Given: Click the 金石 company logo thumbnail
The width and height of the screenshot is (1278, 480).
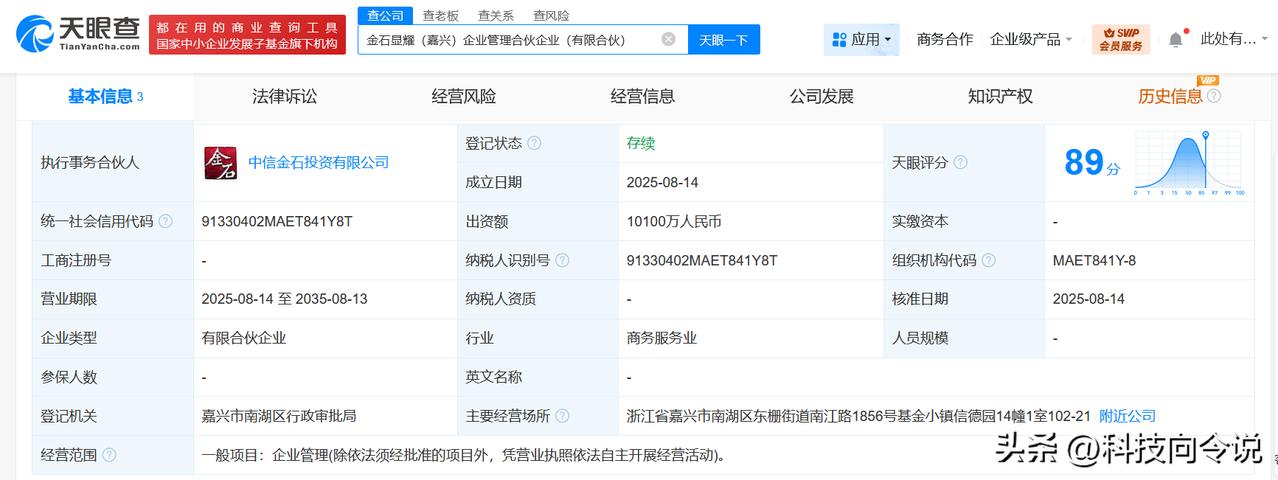Looking at the screenshot, I should [221, 162].
